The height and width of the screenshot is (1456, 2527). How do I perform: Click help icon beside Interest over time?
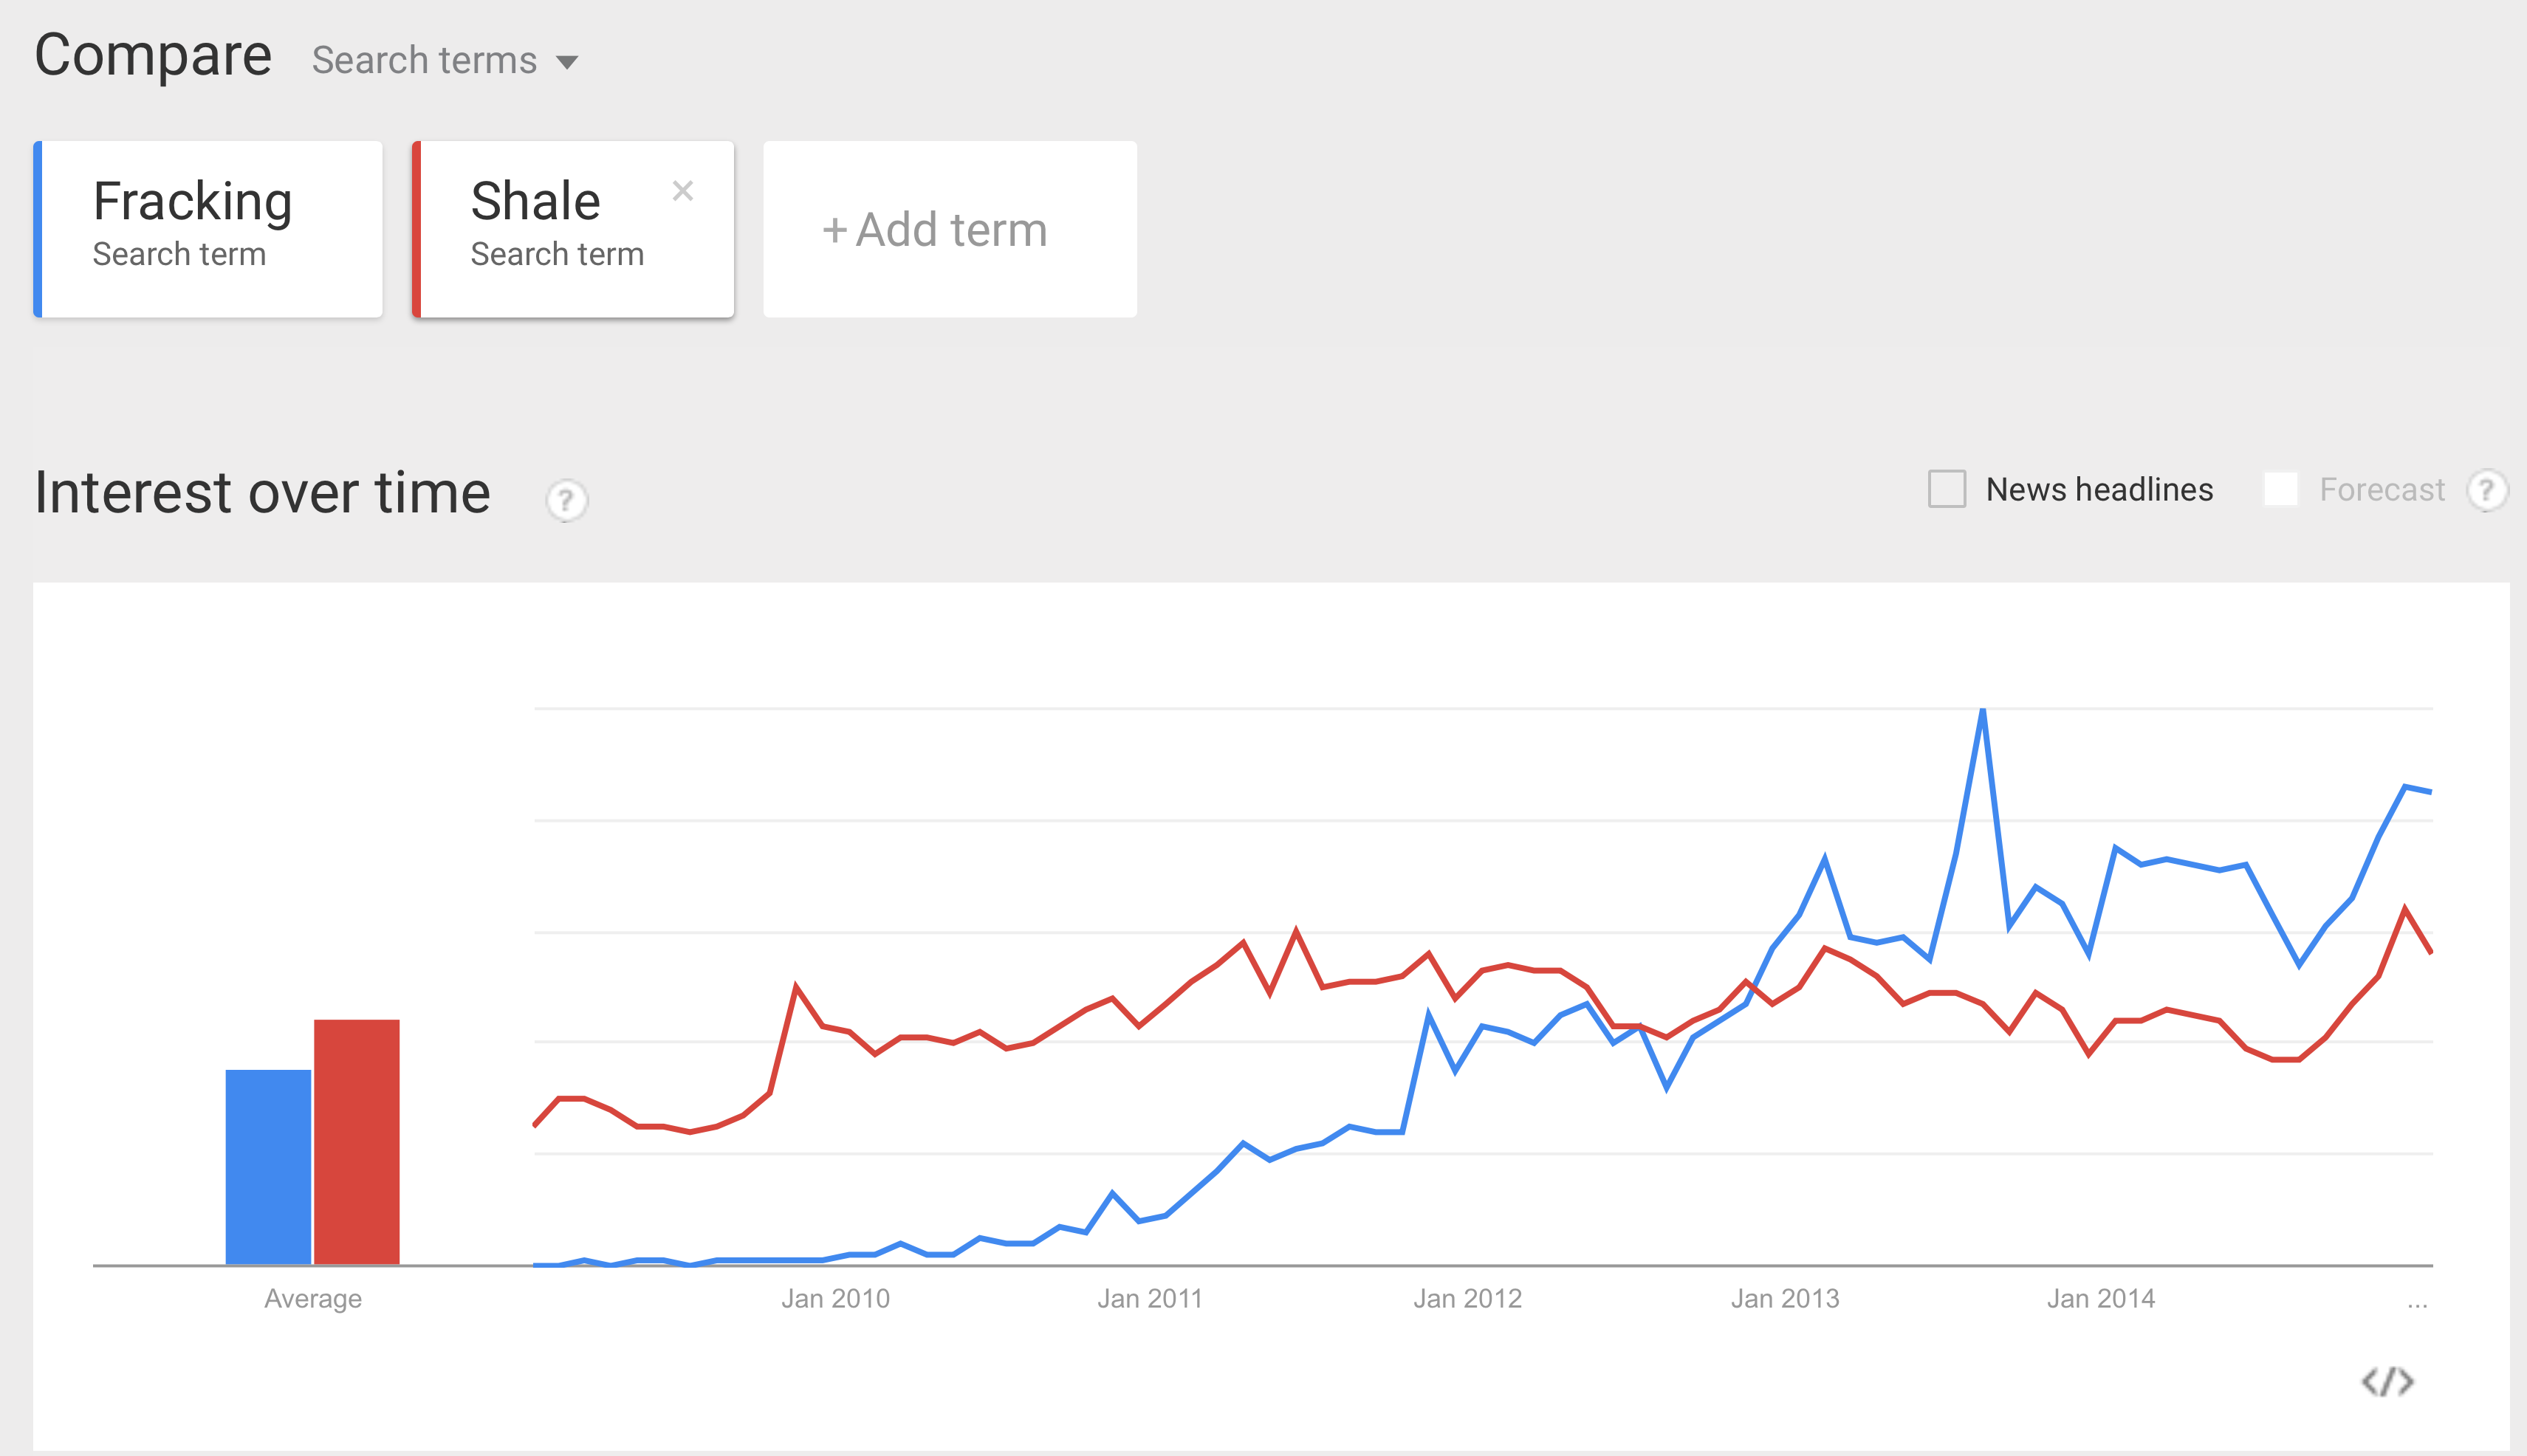click(566, 500)
